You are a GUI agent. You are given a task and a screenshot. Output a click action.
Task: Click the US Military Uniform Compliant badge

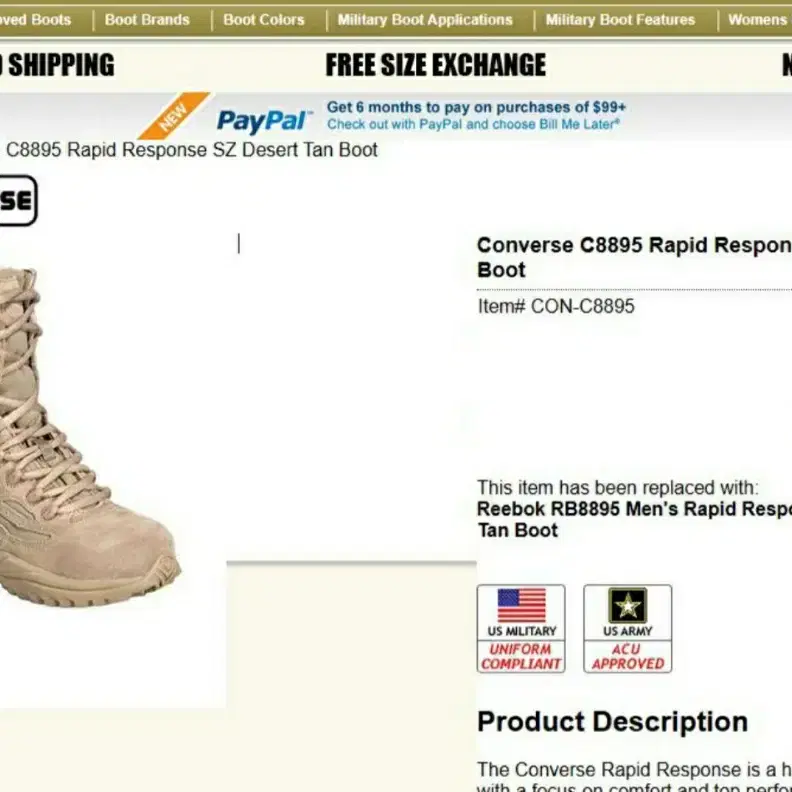click(521, 628)
